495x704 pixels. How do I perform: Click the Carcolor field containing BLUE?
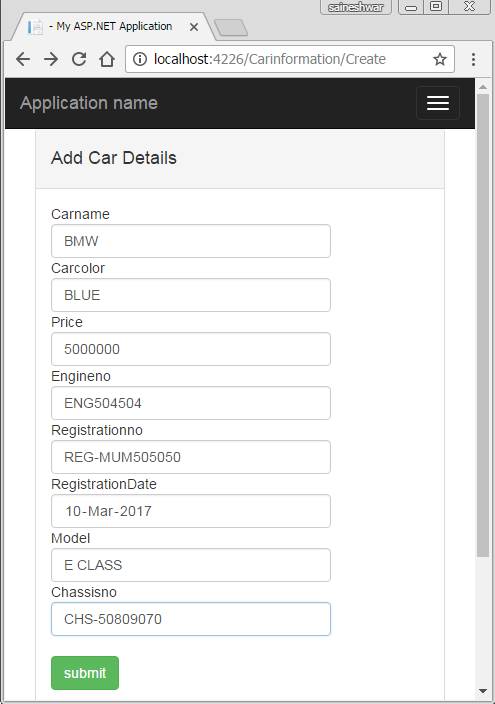(191, 295)
